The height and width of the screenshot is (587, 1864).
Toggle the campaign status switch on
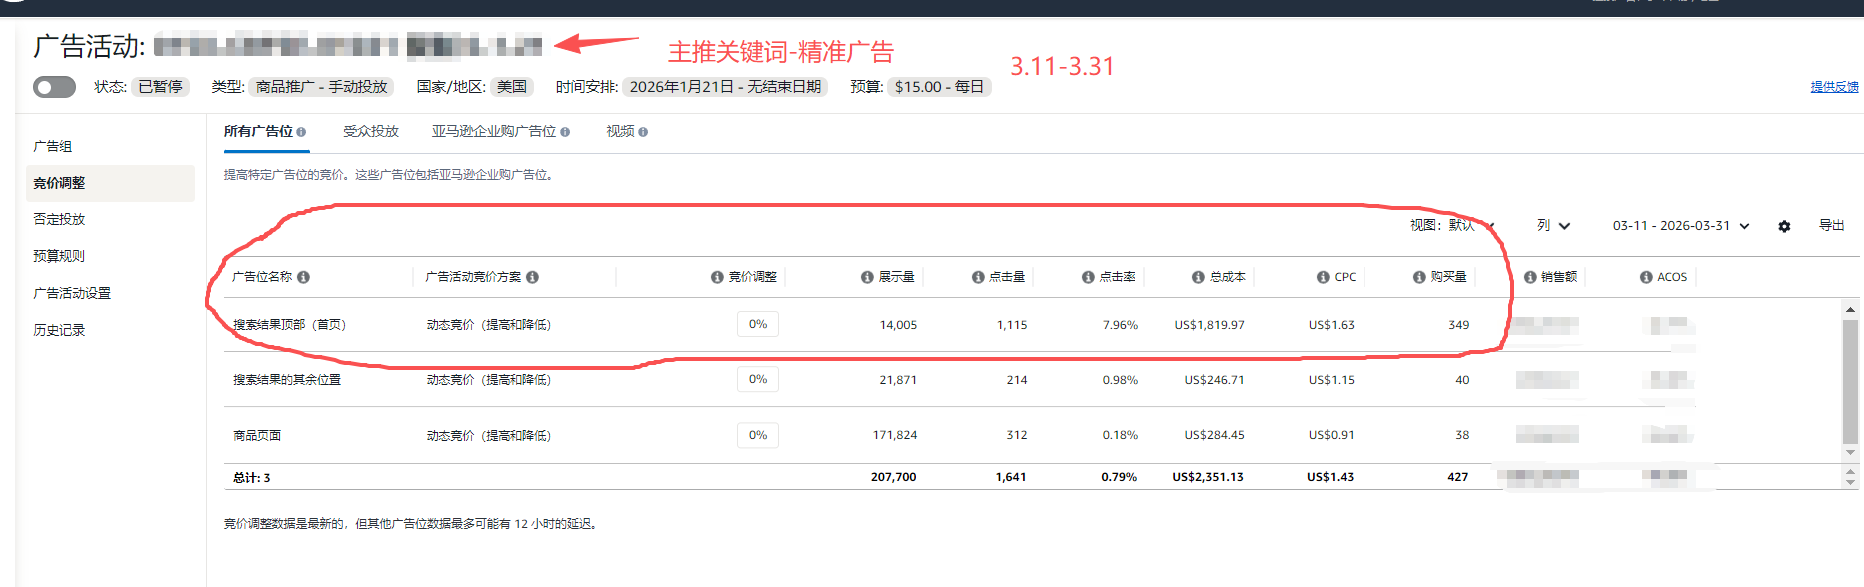click(54, 87)
